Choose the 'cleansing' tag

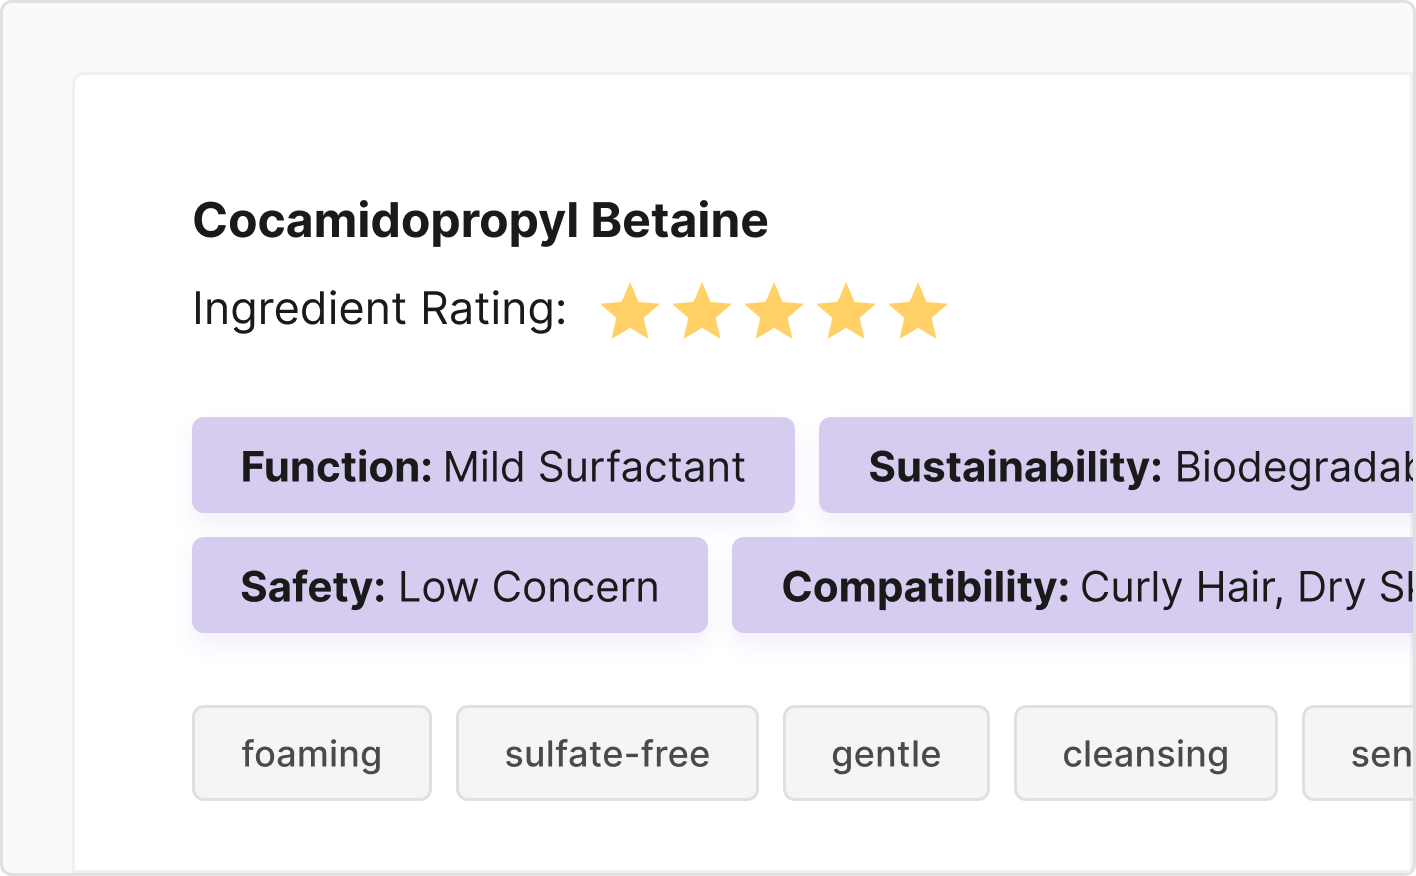tap(1145, 753)
